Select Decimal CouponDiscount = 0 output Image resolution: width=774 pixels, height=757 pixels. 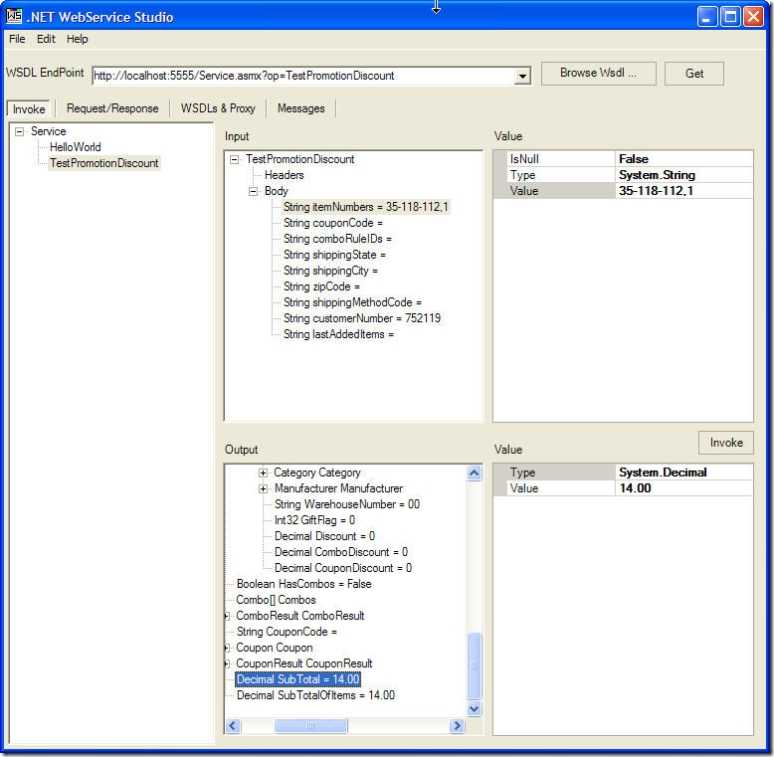tap(343, 568)
